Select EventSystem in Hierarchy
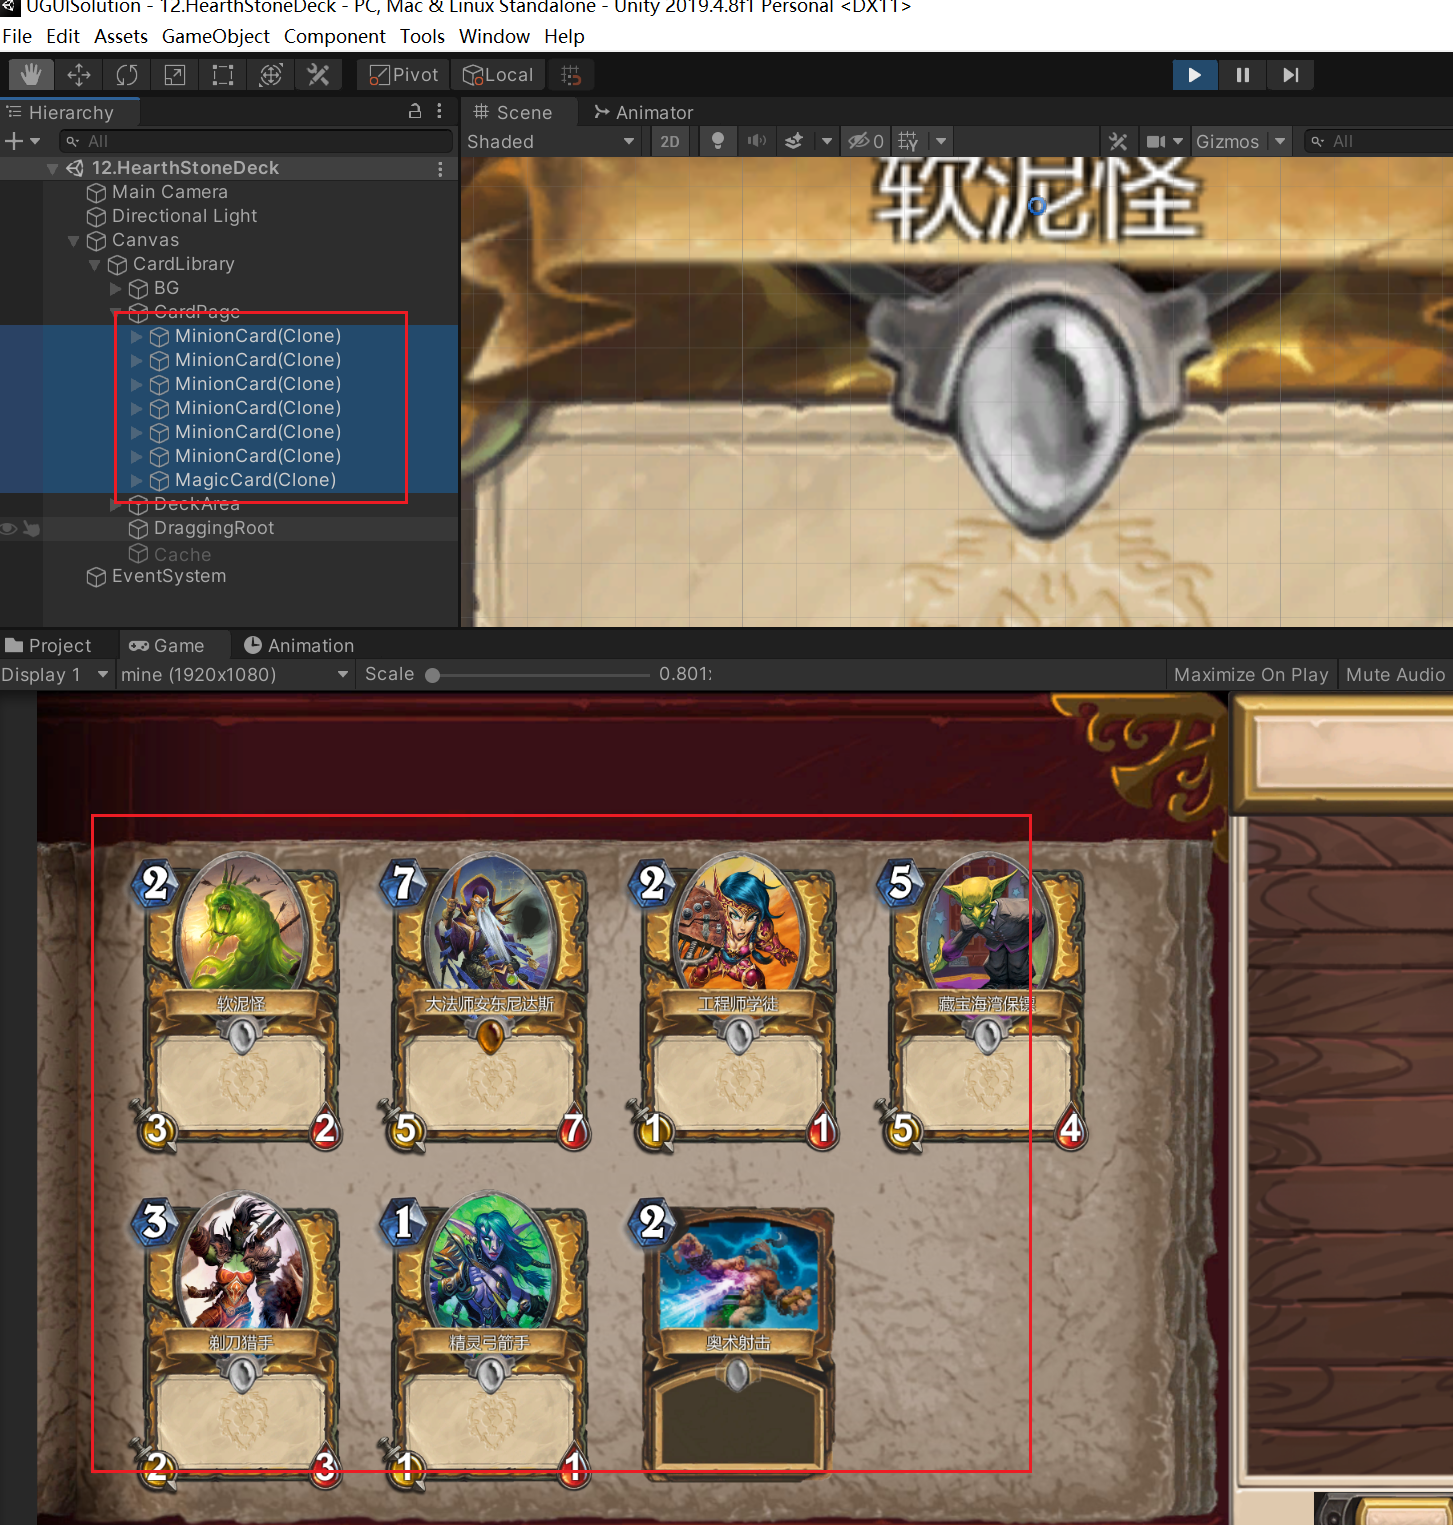Viewport: 1453px width, 1525px height. click(x=168, y=576)
